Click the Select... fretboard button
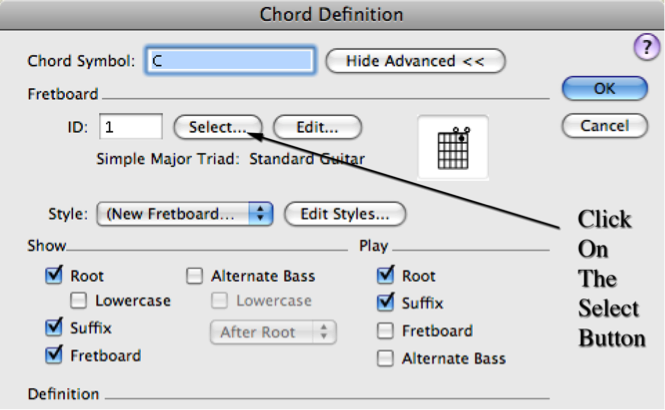The image size is (665, 410). (x=218, y=127)
